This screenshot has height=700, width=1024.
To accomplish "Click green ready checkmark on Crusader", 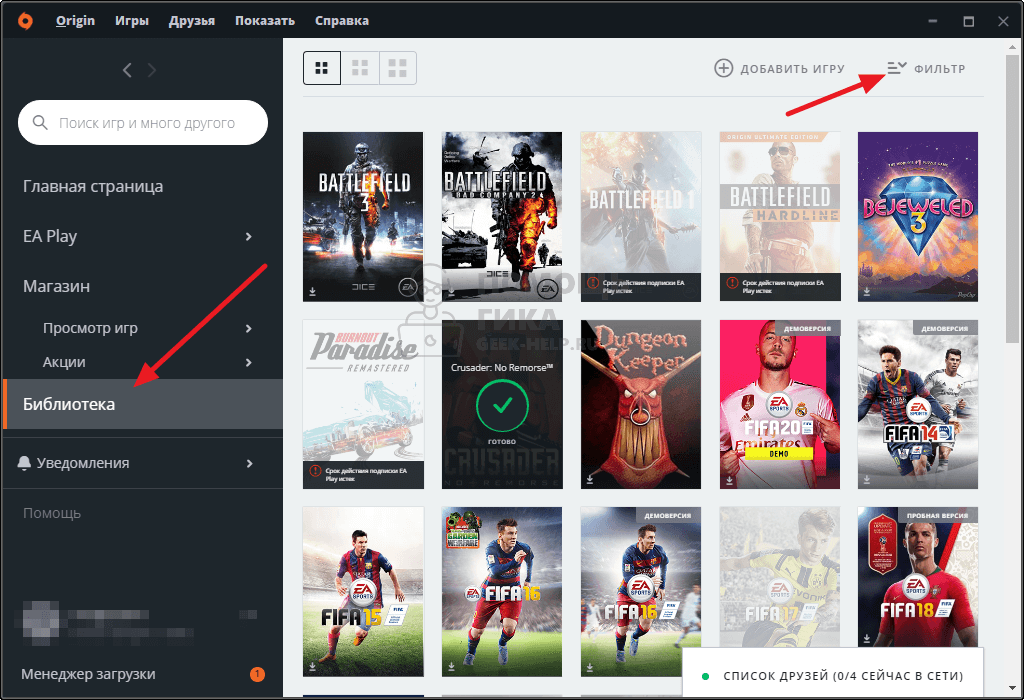I will click(502, 405).
